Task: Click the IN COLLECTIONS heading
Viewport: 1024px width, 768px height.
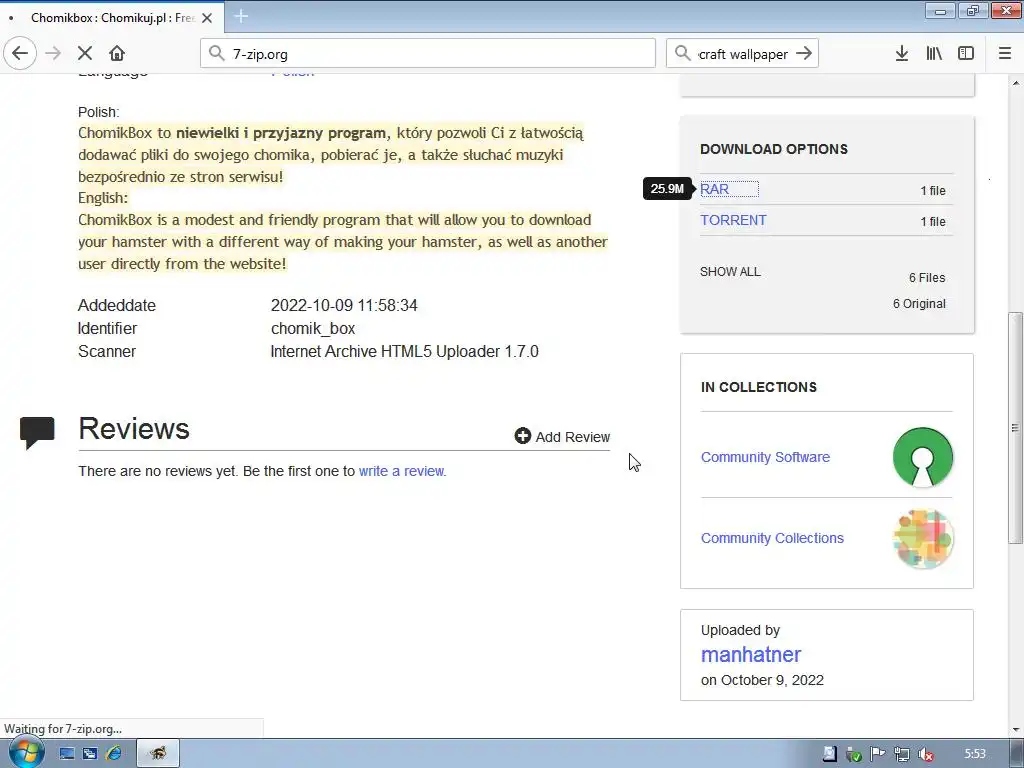Action: 759,387
